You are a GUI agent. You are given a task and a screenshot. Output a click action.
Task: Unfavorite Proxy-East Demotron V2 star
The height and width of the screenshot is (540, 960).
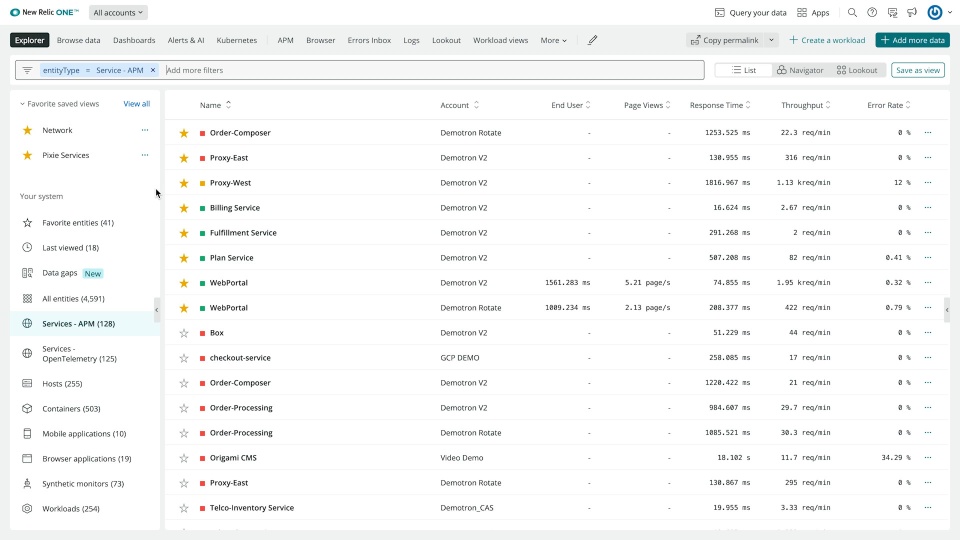(184, 158)
